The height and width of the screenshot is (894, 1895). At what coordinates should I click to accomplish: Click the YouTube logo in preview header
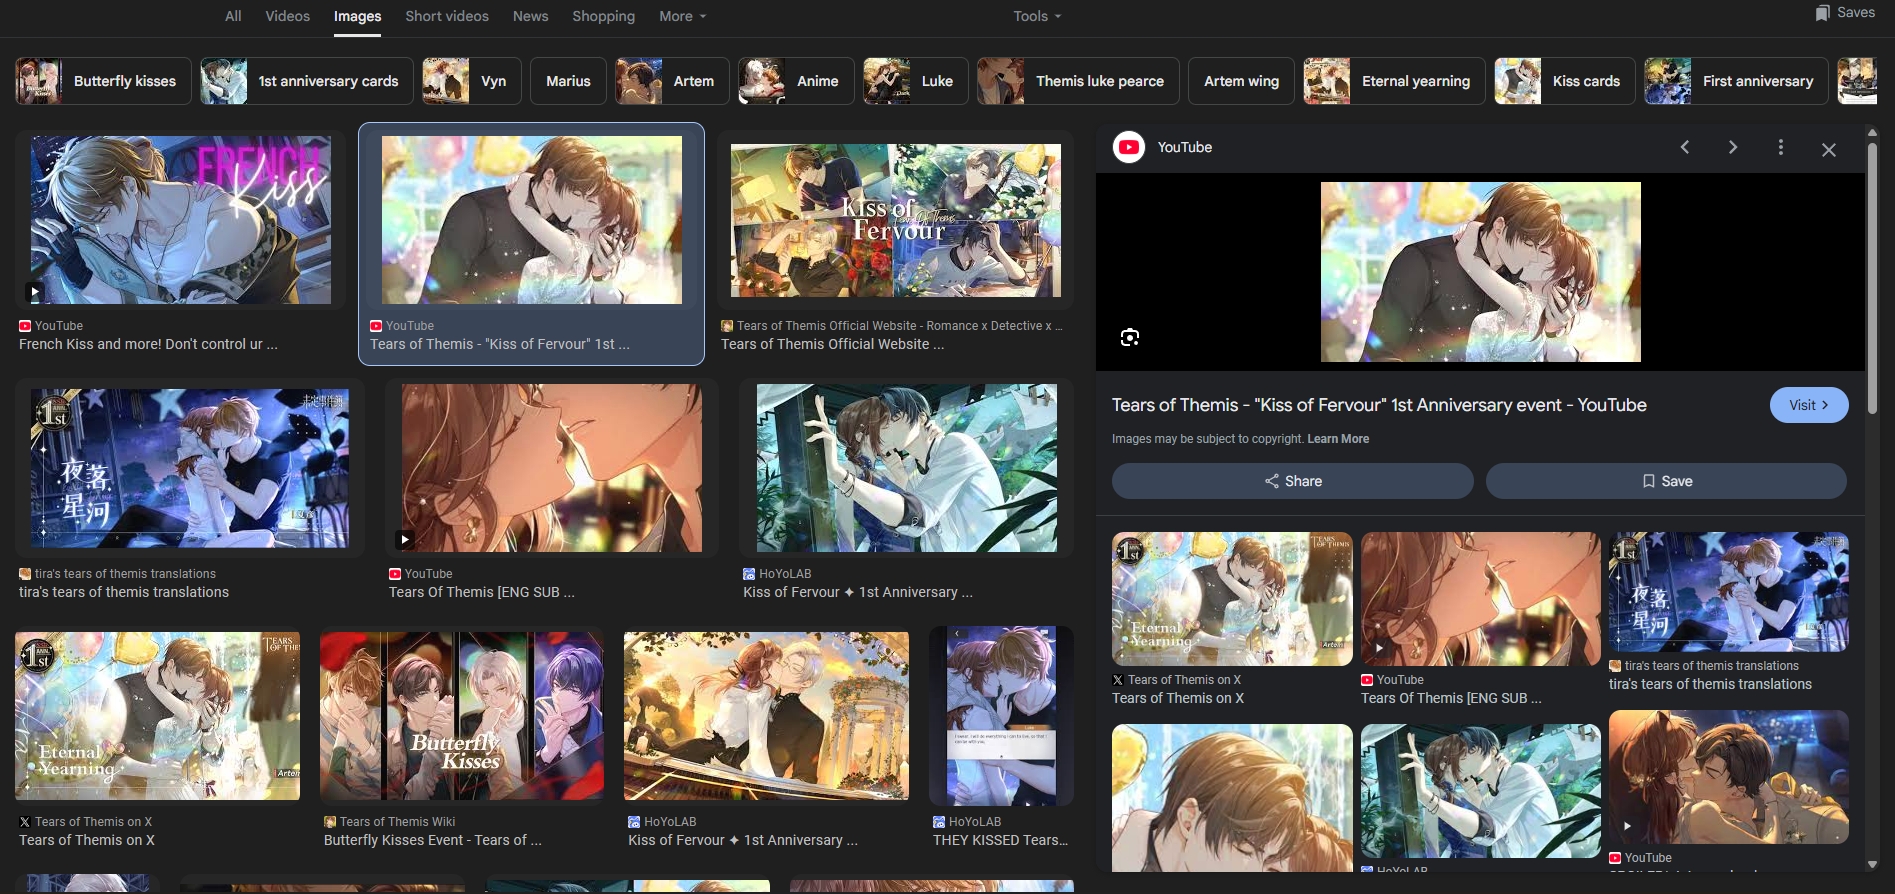(1129, 147)
